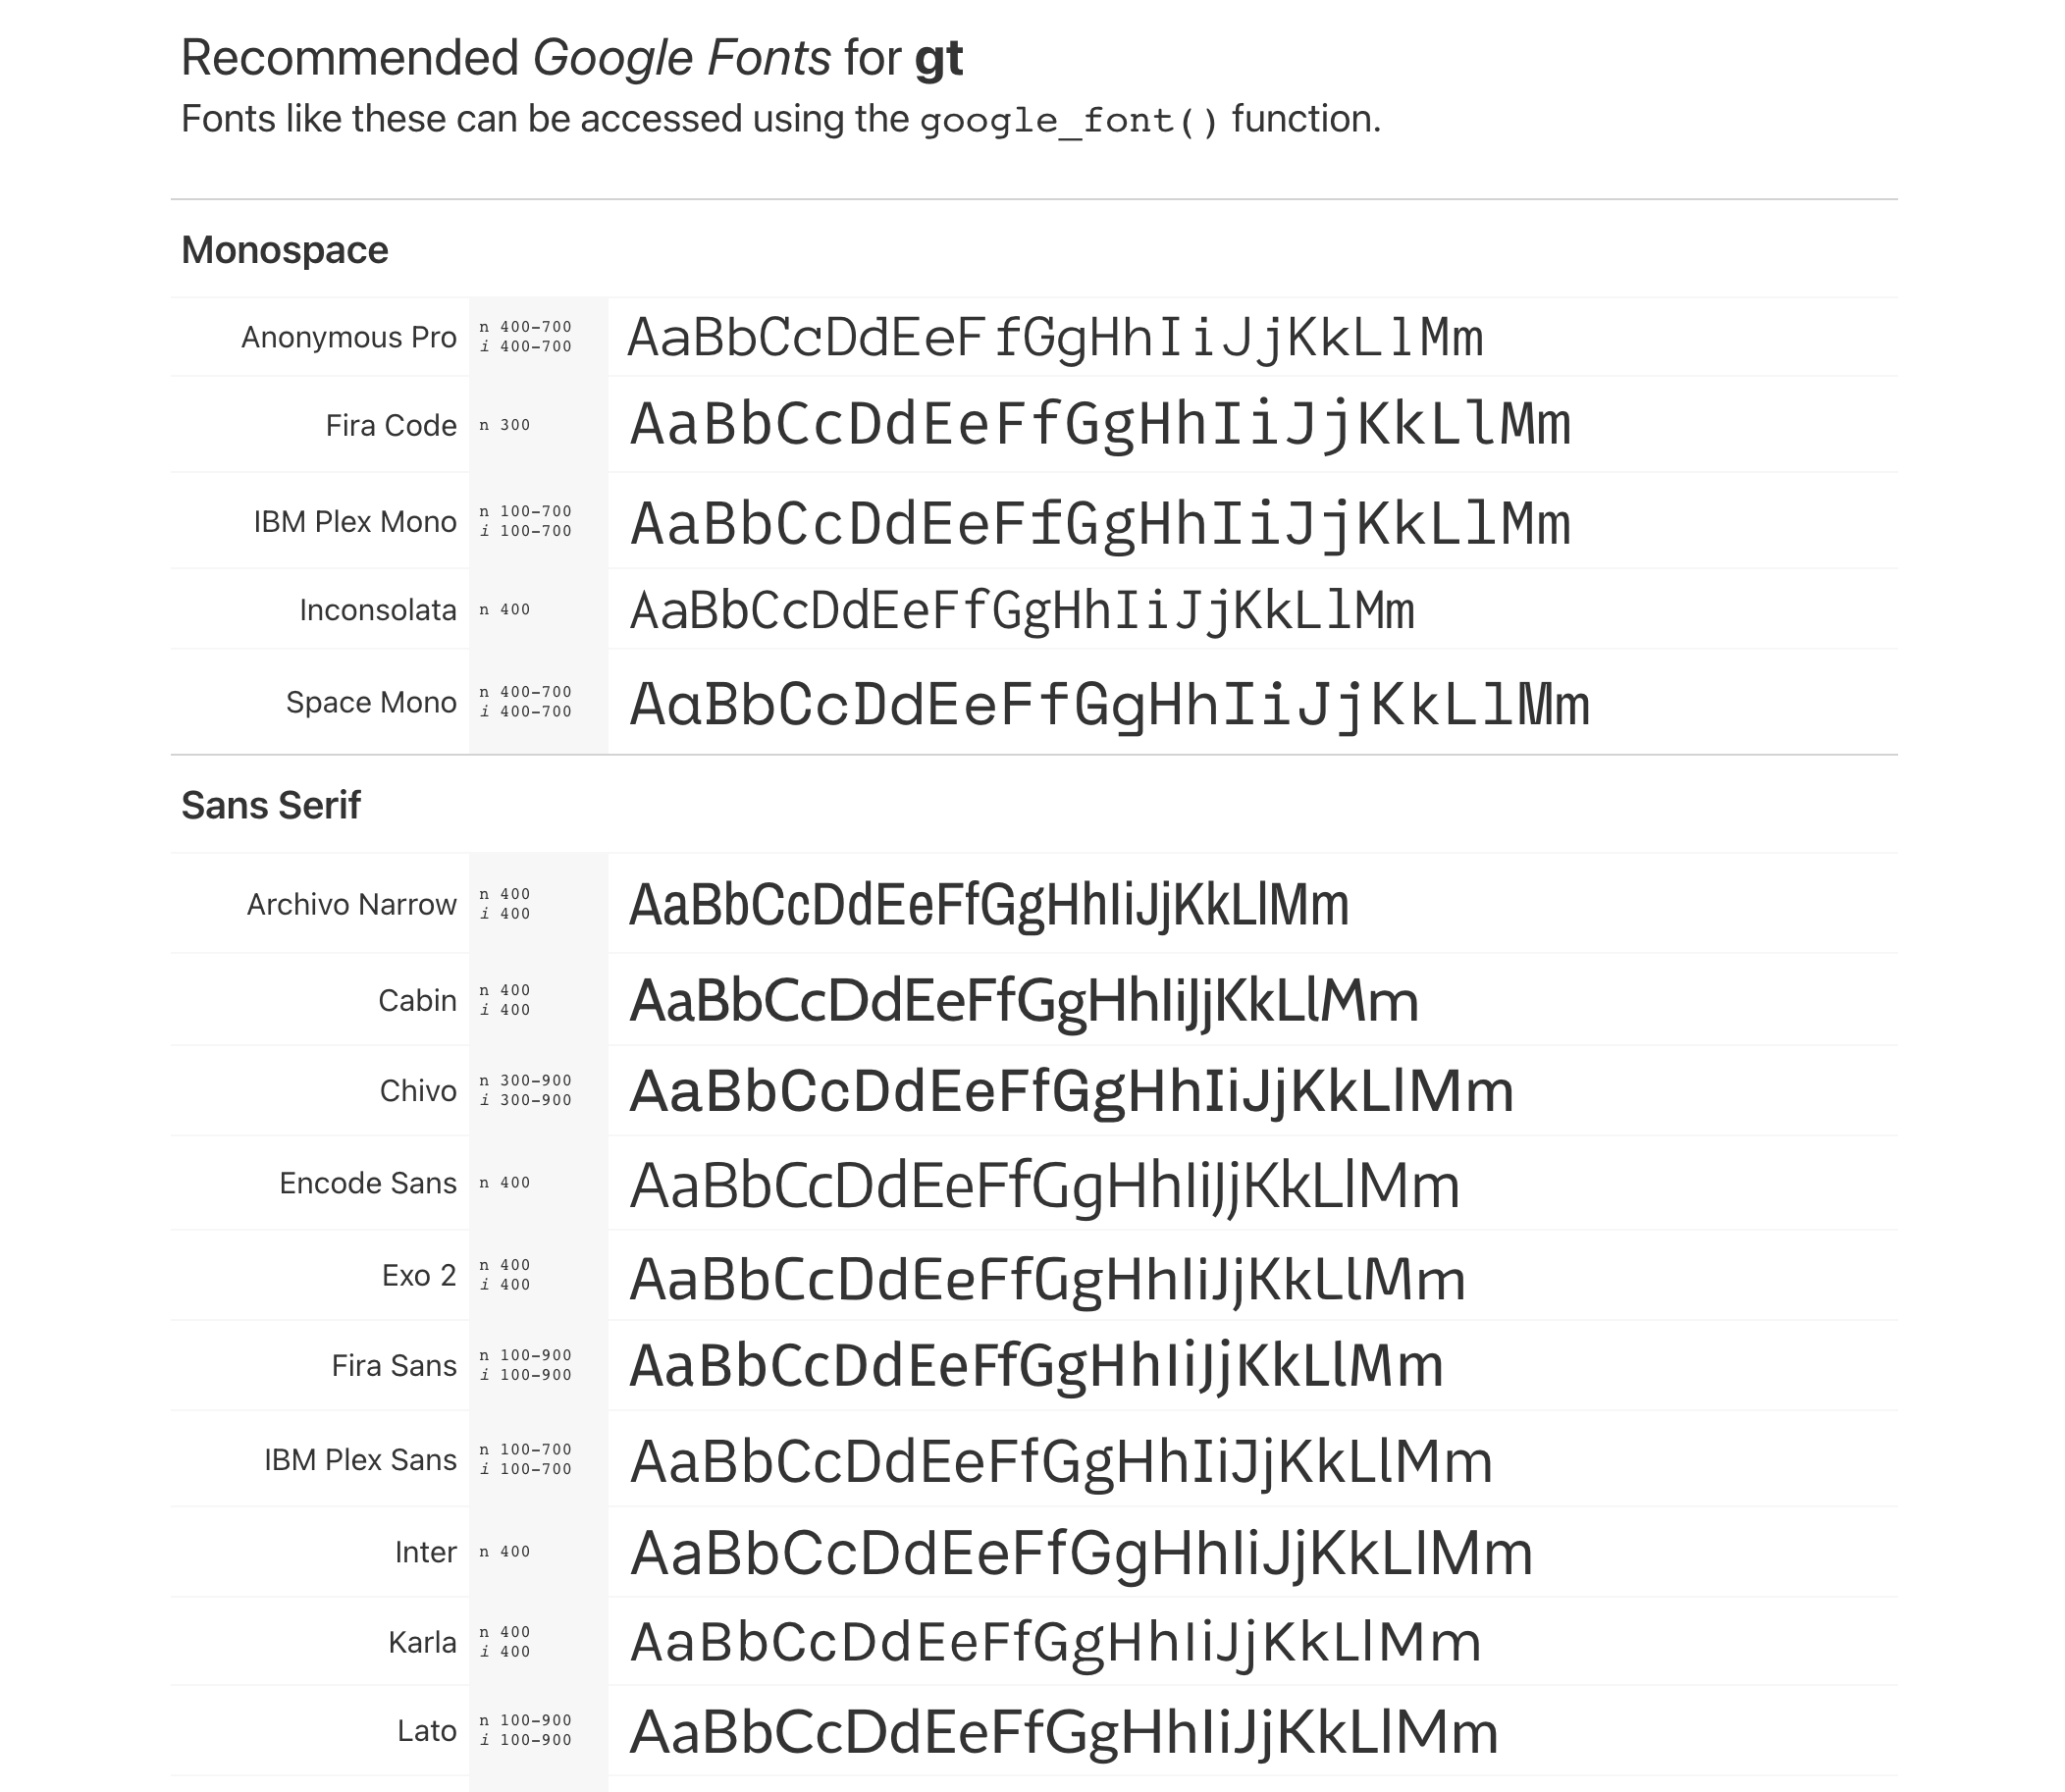Click the Monospace group heading
The height and width of the screenshot is (1792, 2065).
click(x=284, y=250)
